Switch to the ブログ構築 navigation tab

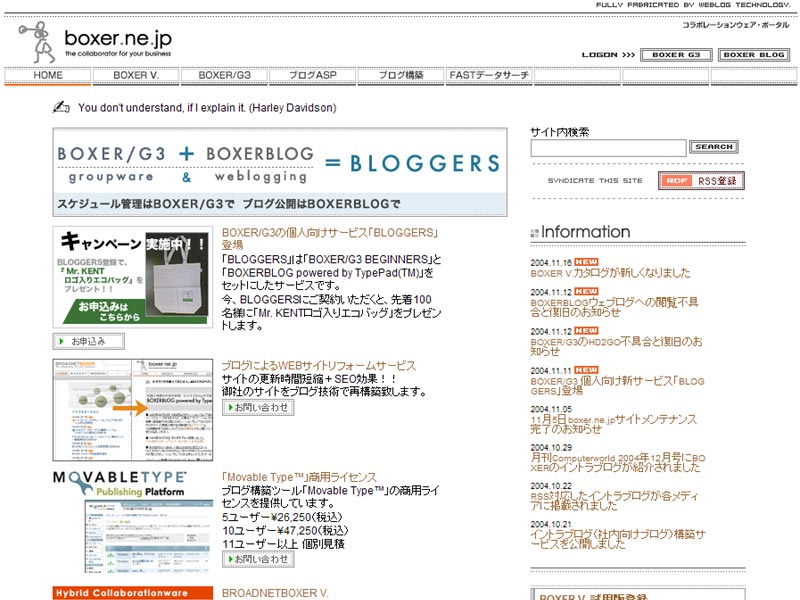point(401,75)
